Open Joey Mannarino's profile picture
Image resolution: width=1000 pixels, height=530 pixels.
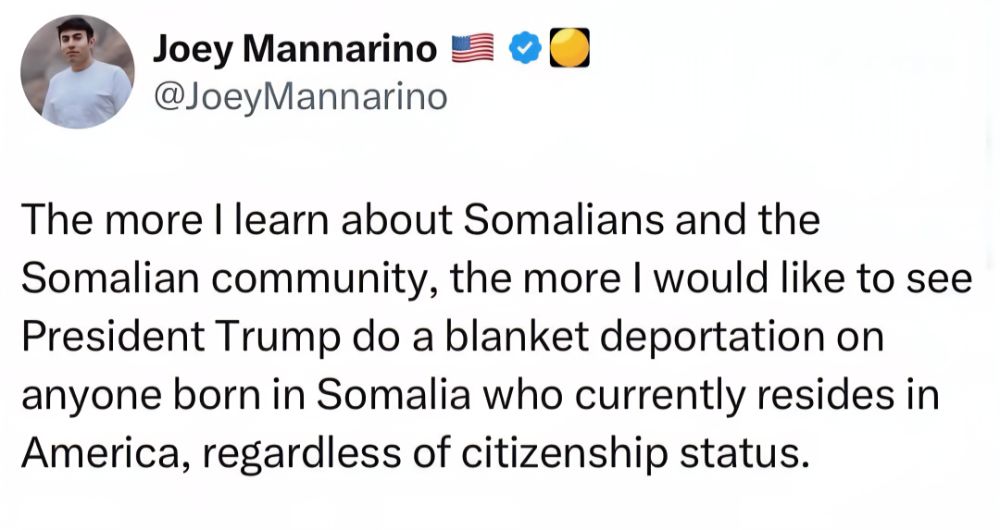tap(77, 74)
